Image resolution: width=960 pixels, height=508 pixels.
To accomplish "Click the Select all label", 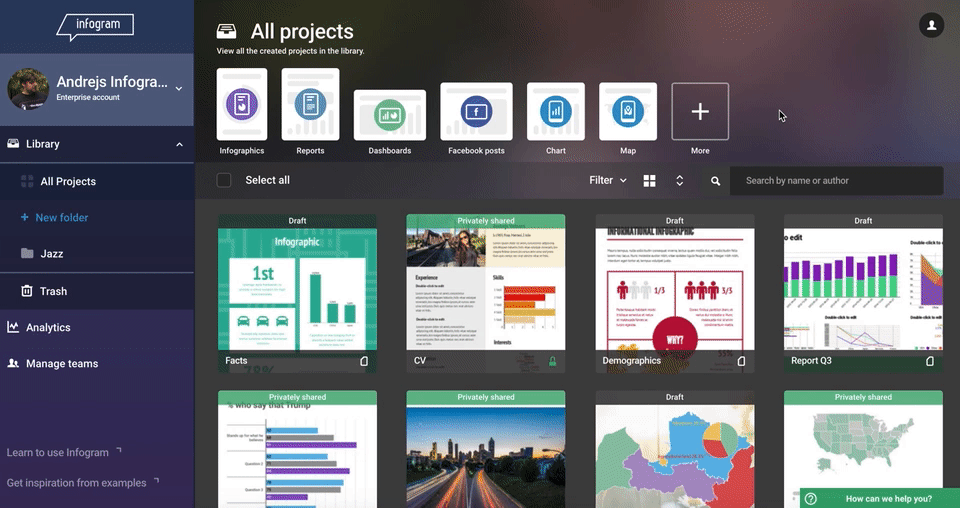I will click(x=268, y=180).
